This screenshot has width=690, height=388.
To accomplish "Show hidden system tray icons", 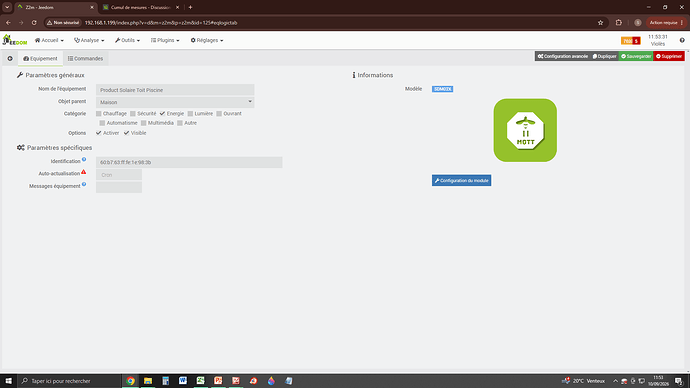I will tap(615, 381).
